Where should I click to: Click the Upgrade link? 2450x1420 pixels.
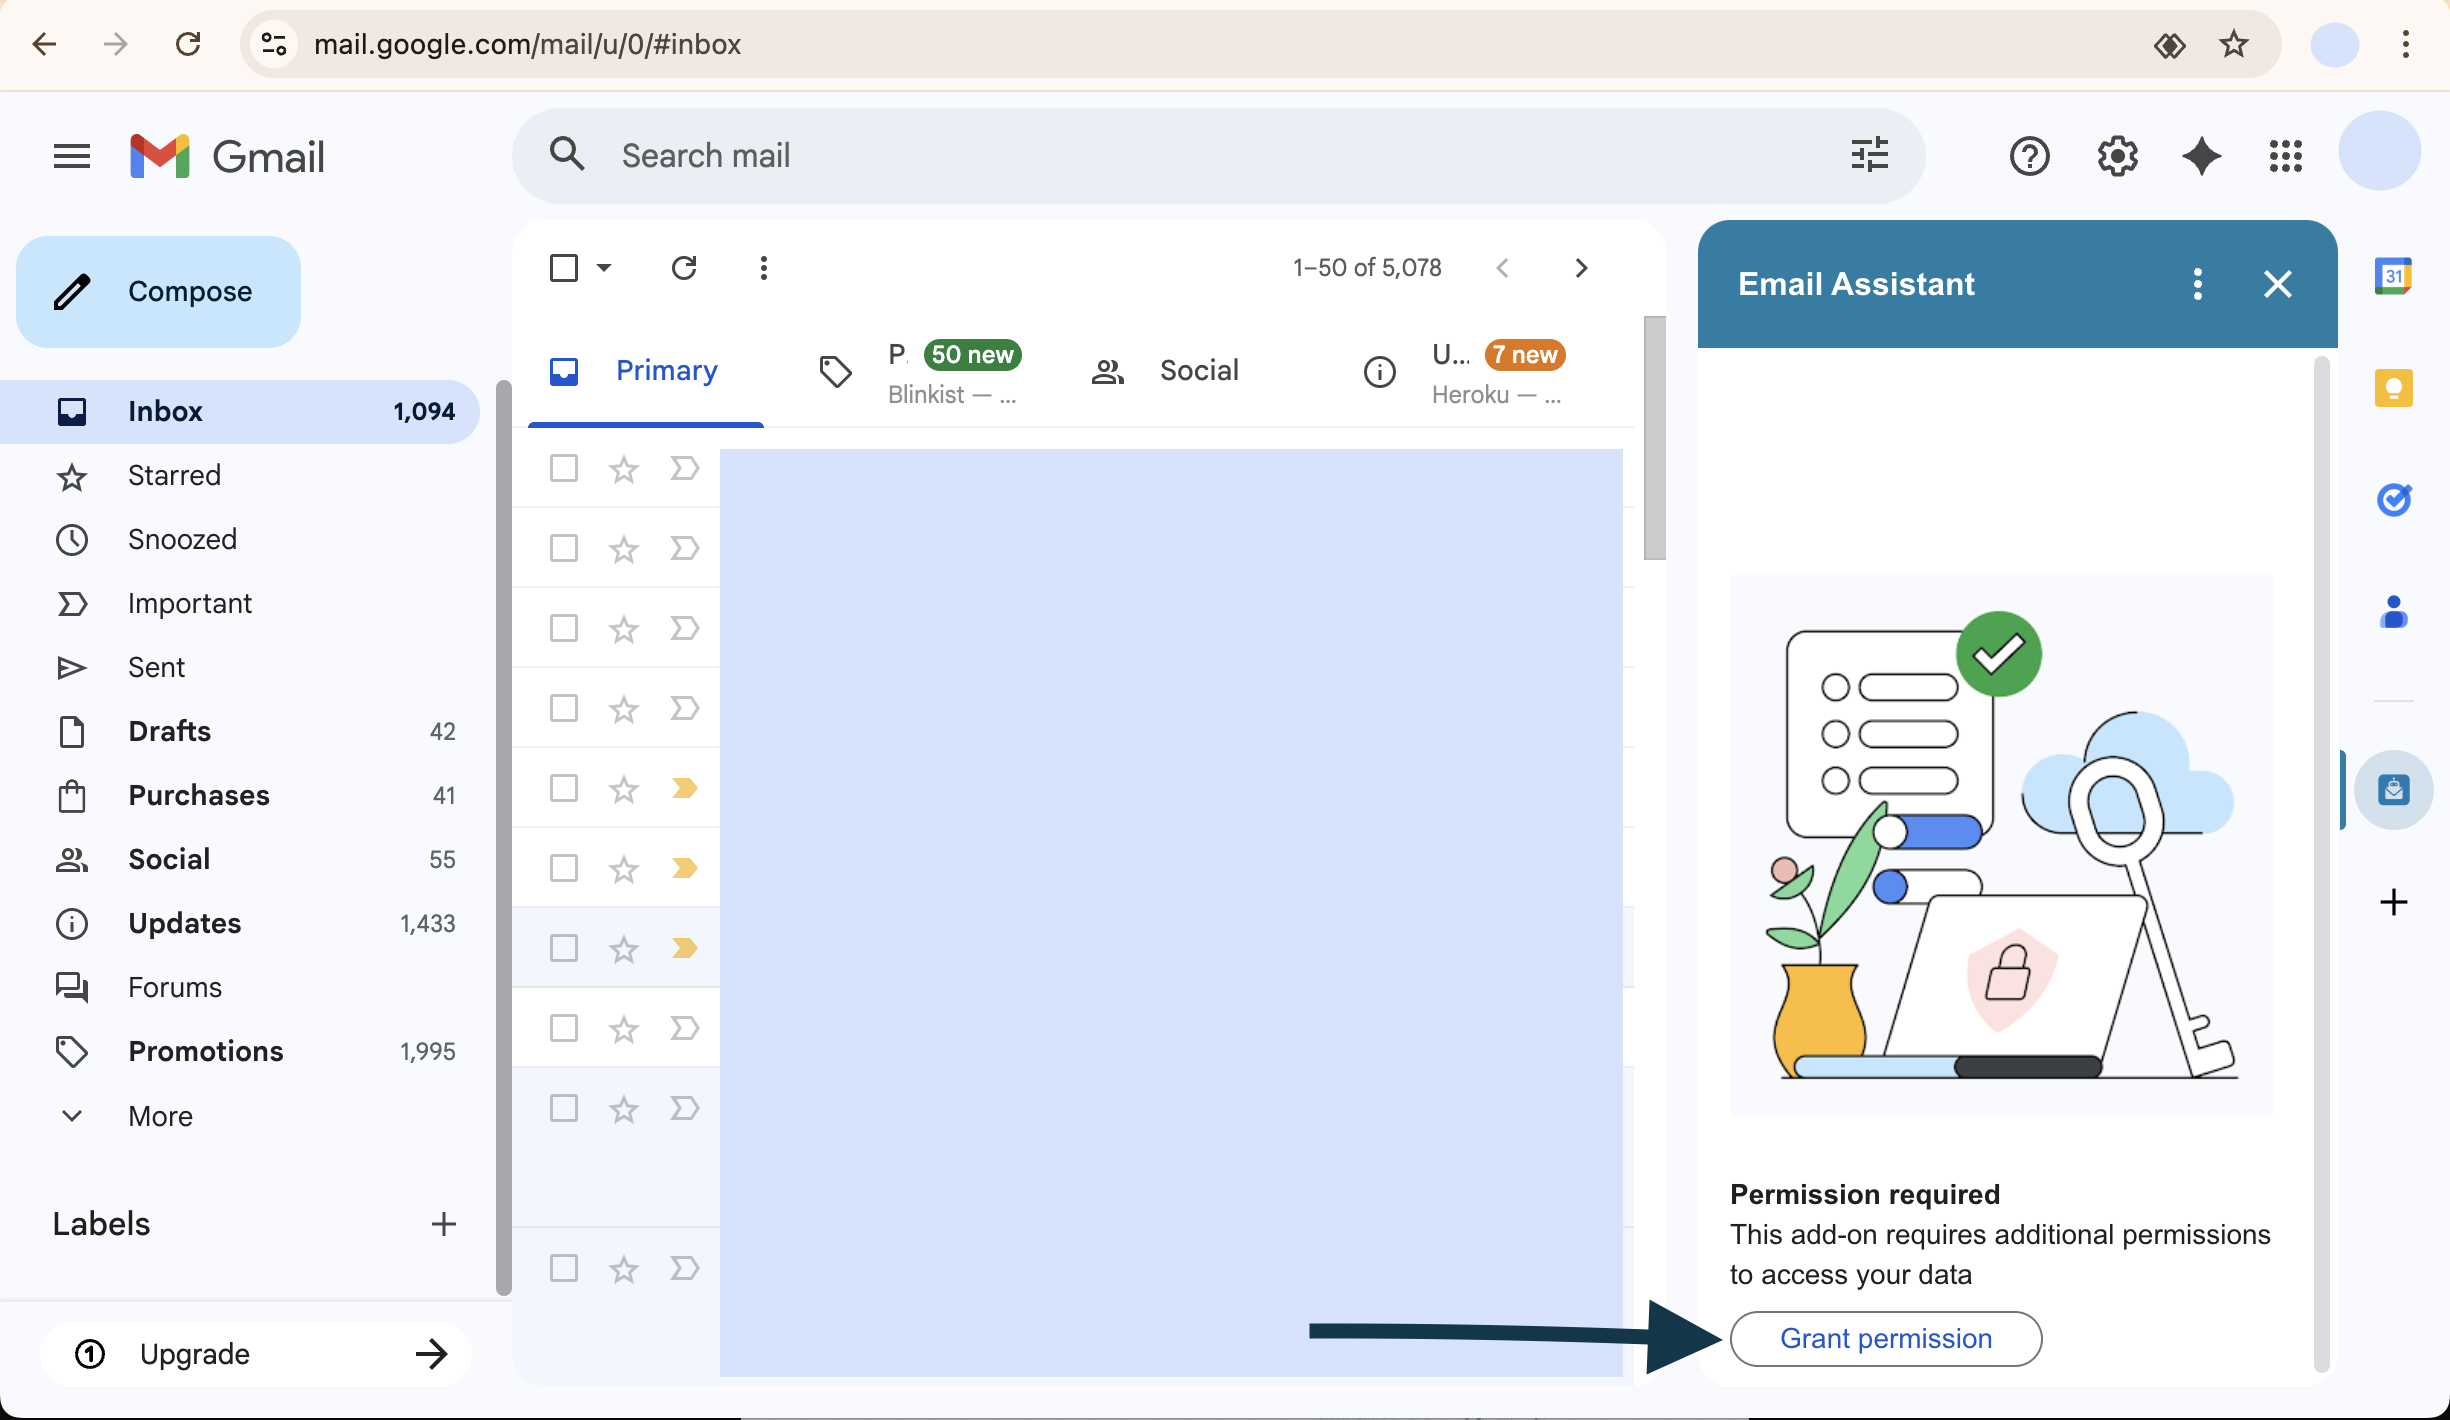click(x=193, y=1353)
